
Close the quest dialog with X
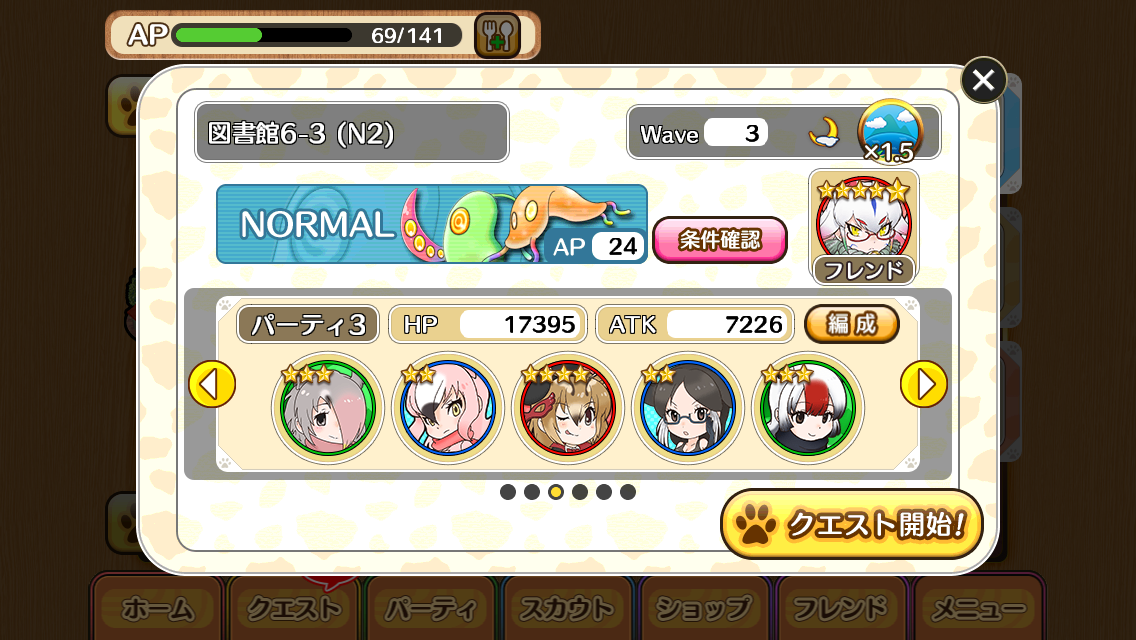coord(983,80)
